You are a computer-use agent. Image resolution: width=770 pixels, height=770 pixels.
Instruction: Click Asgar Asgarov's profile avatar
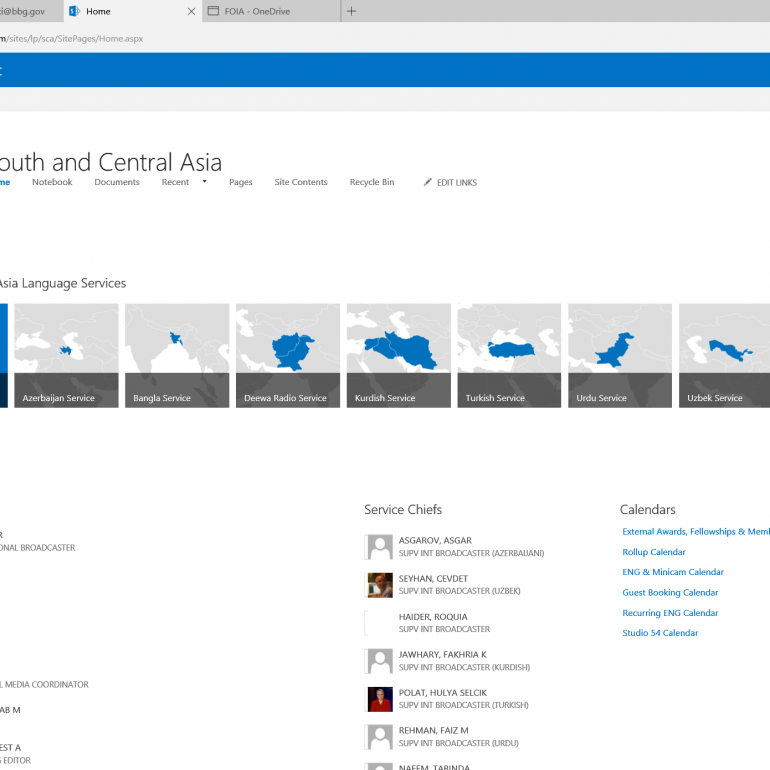click(380, 546)
